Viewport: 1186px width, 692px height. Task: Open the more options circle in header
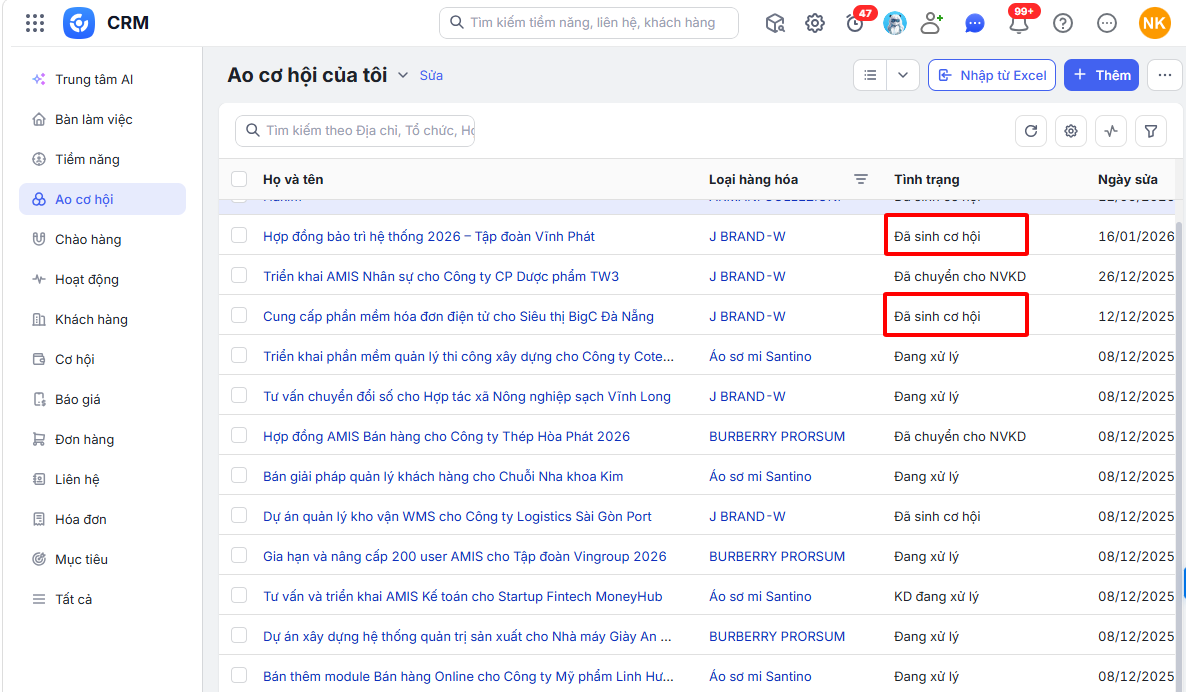click(1107, 23)
